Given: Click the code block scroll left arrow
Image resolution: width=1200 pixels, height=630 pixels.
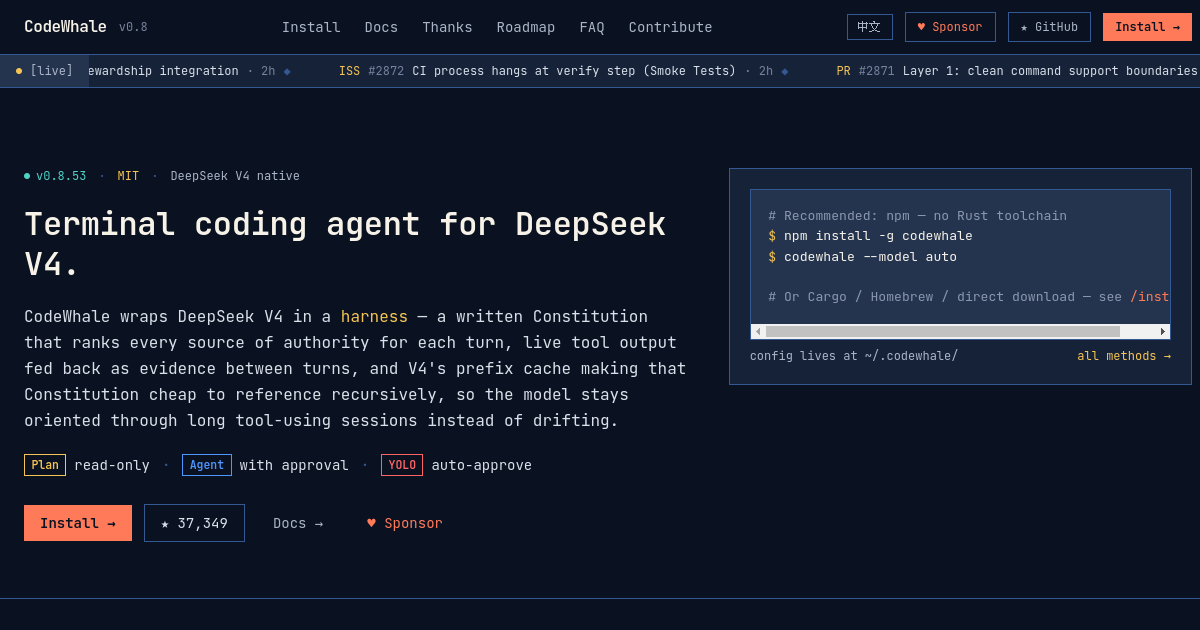Looking at the screenshot, I should coord(758,331).
